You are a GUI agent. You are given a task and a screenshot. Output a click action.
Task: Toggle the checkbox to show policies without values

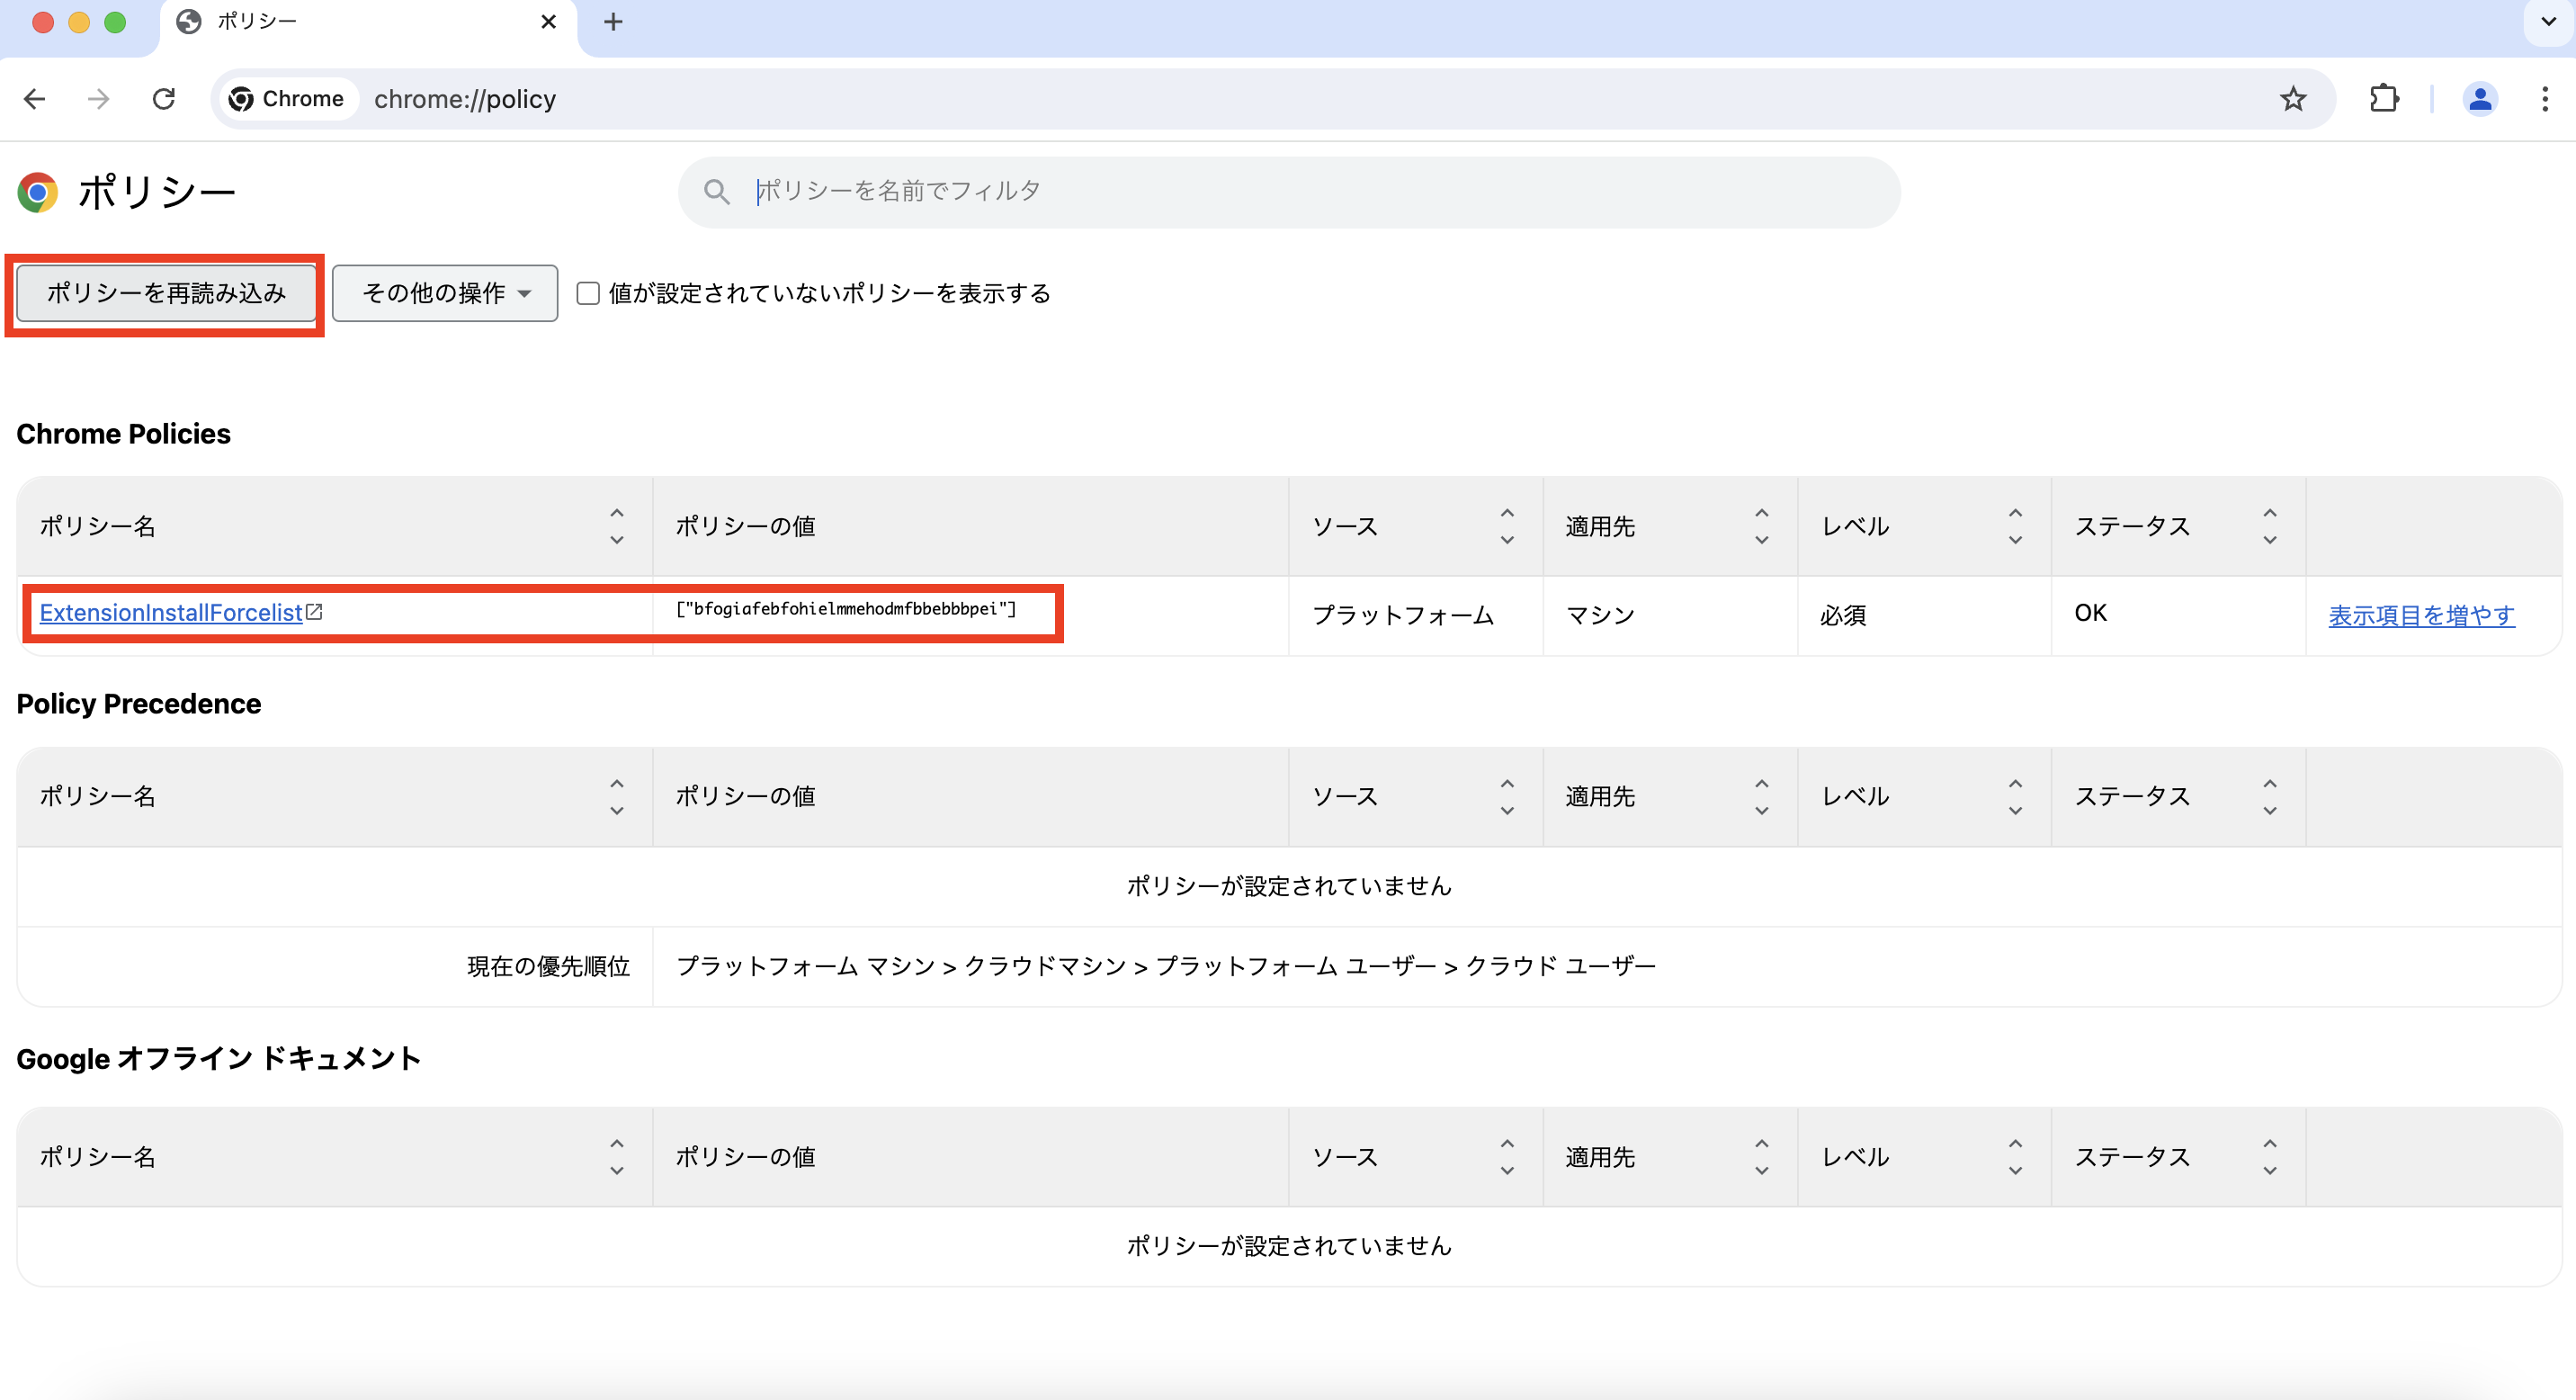pos(588,293)
